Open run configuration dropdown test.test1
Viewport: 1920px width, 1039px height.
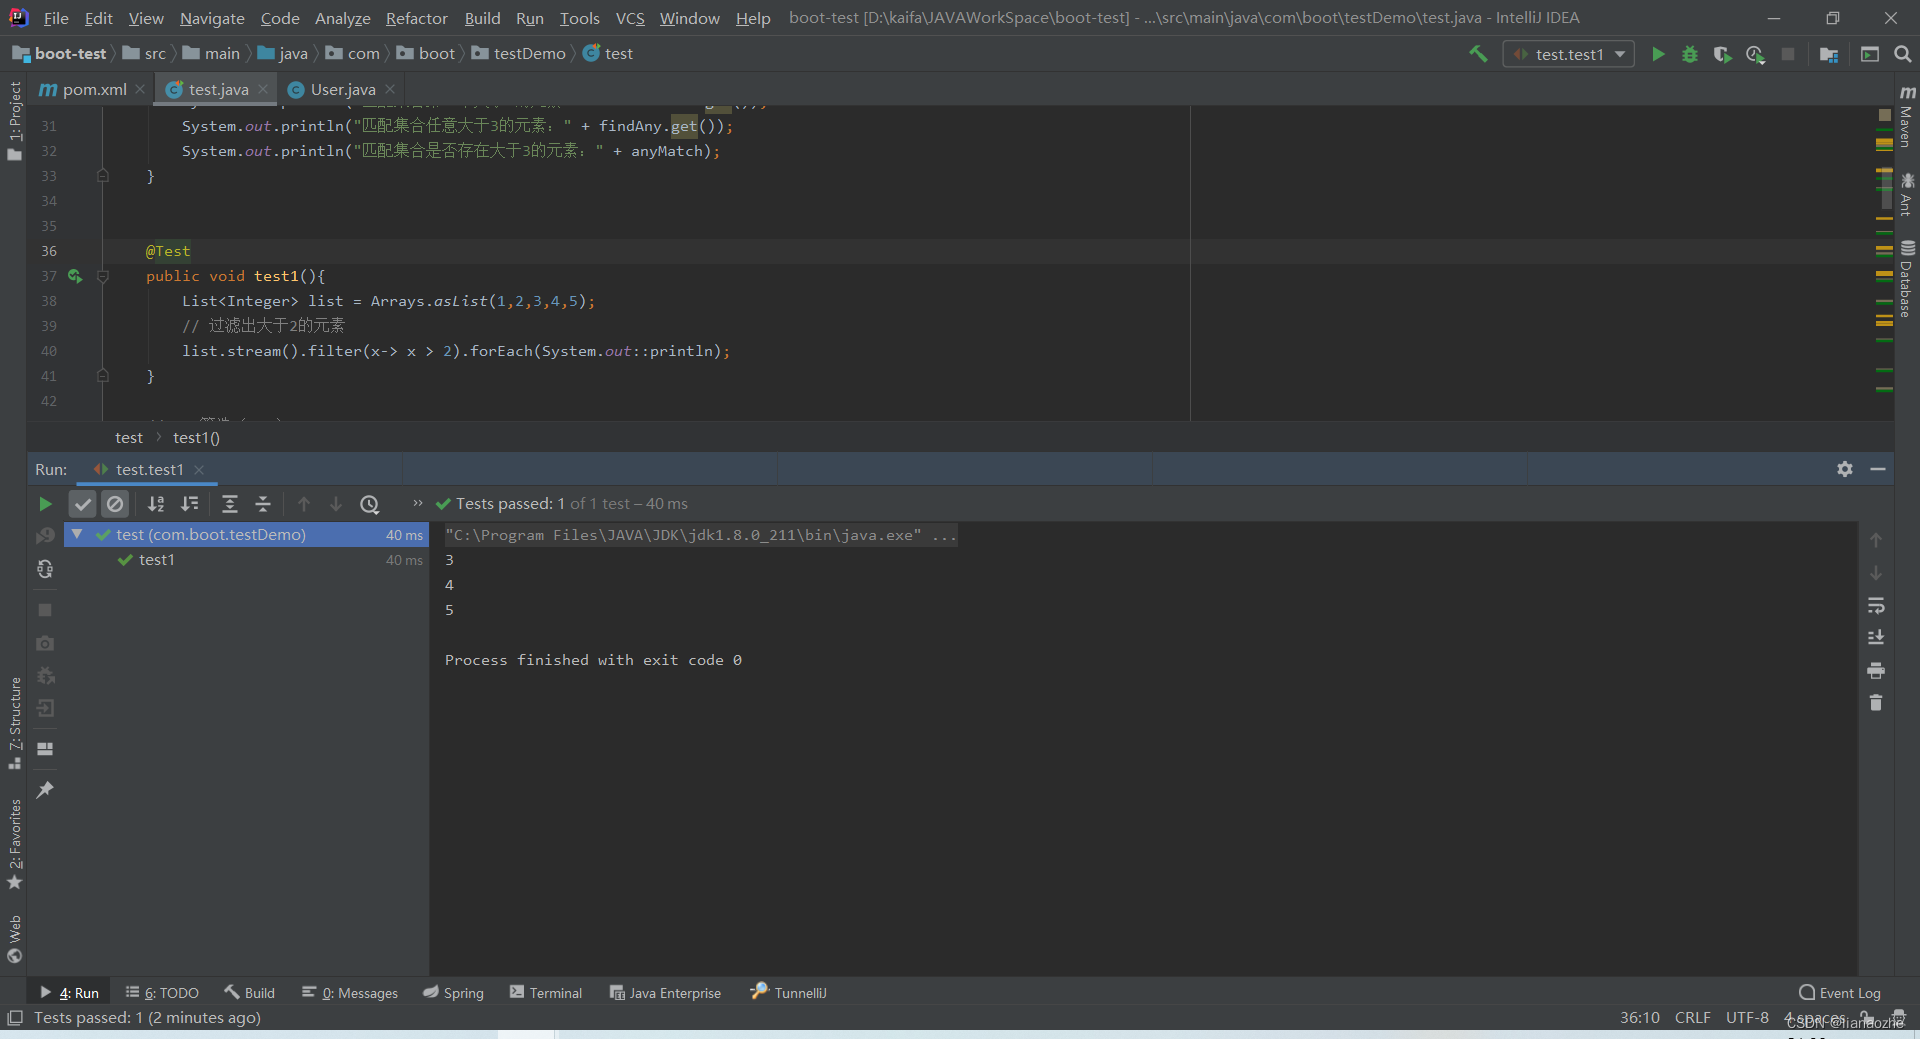pos(1569,54)
